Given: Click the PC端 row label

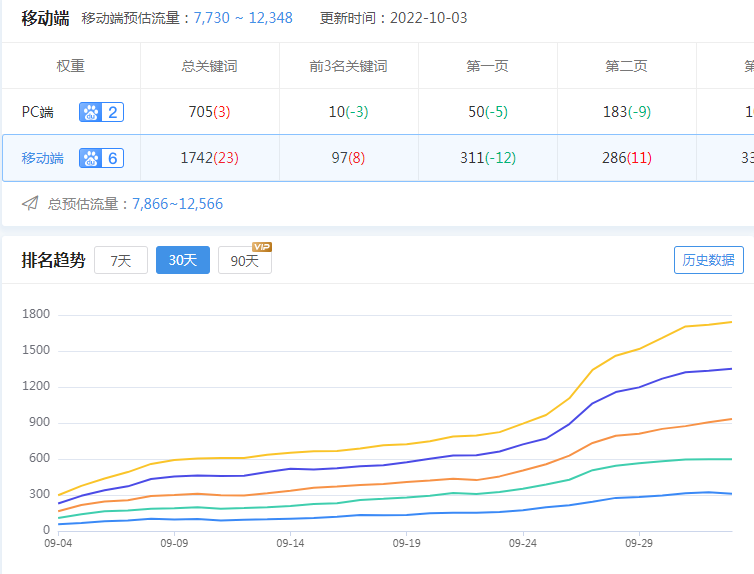Looking at the screenshot, I should click(x=38, y=112).
